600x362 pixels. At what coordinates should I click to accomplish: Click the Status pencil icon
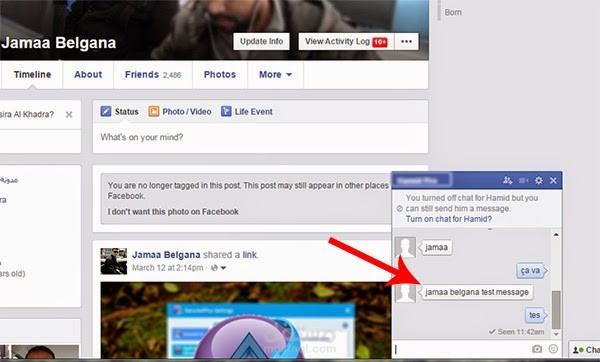coord(106,111)
